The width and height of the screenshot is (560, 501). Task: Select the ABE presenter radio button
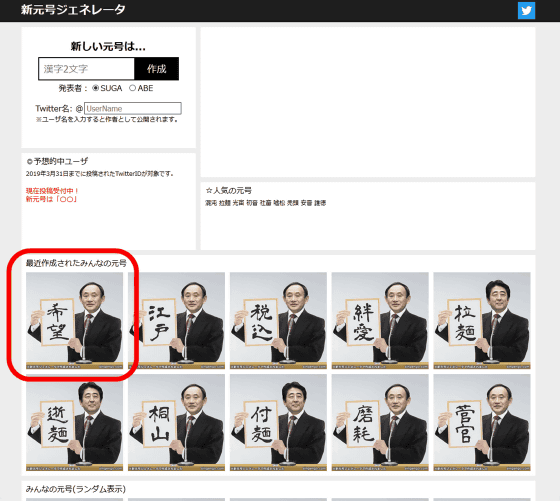click(132, 88)
